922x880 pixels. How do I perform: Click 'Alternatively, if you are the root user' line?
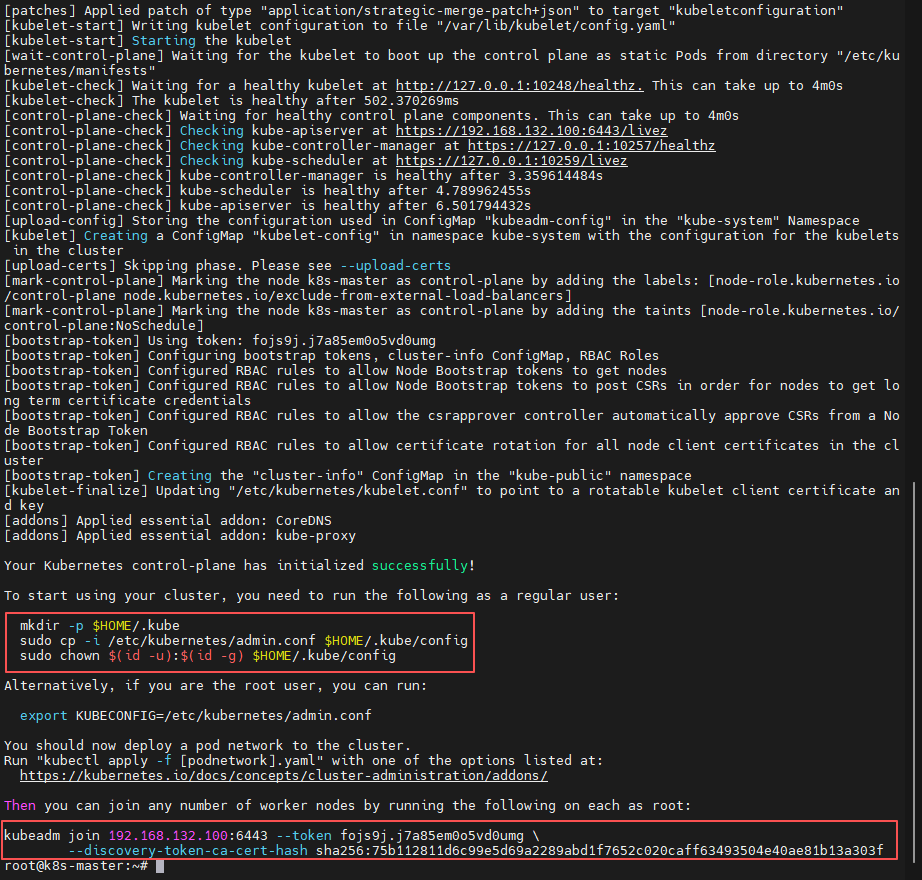pyautogui.click(x=215, y=685)
